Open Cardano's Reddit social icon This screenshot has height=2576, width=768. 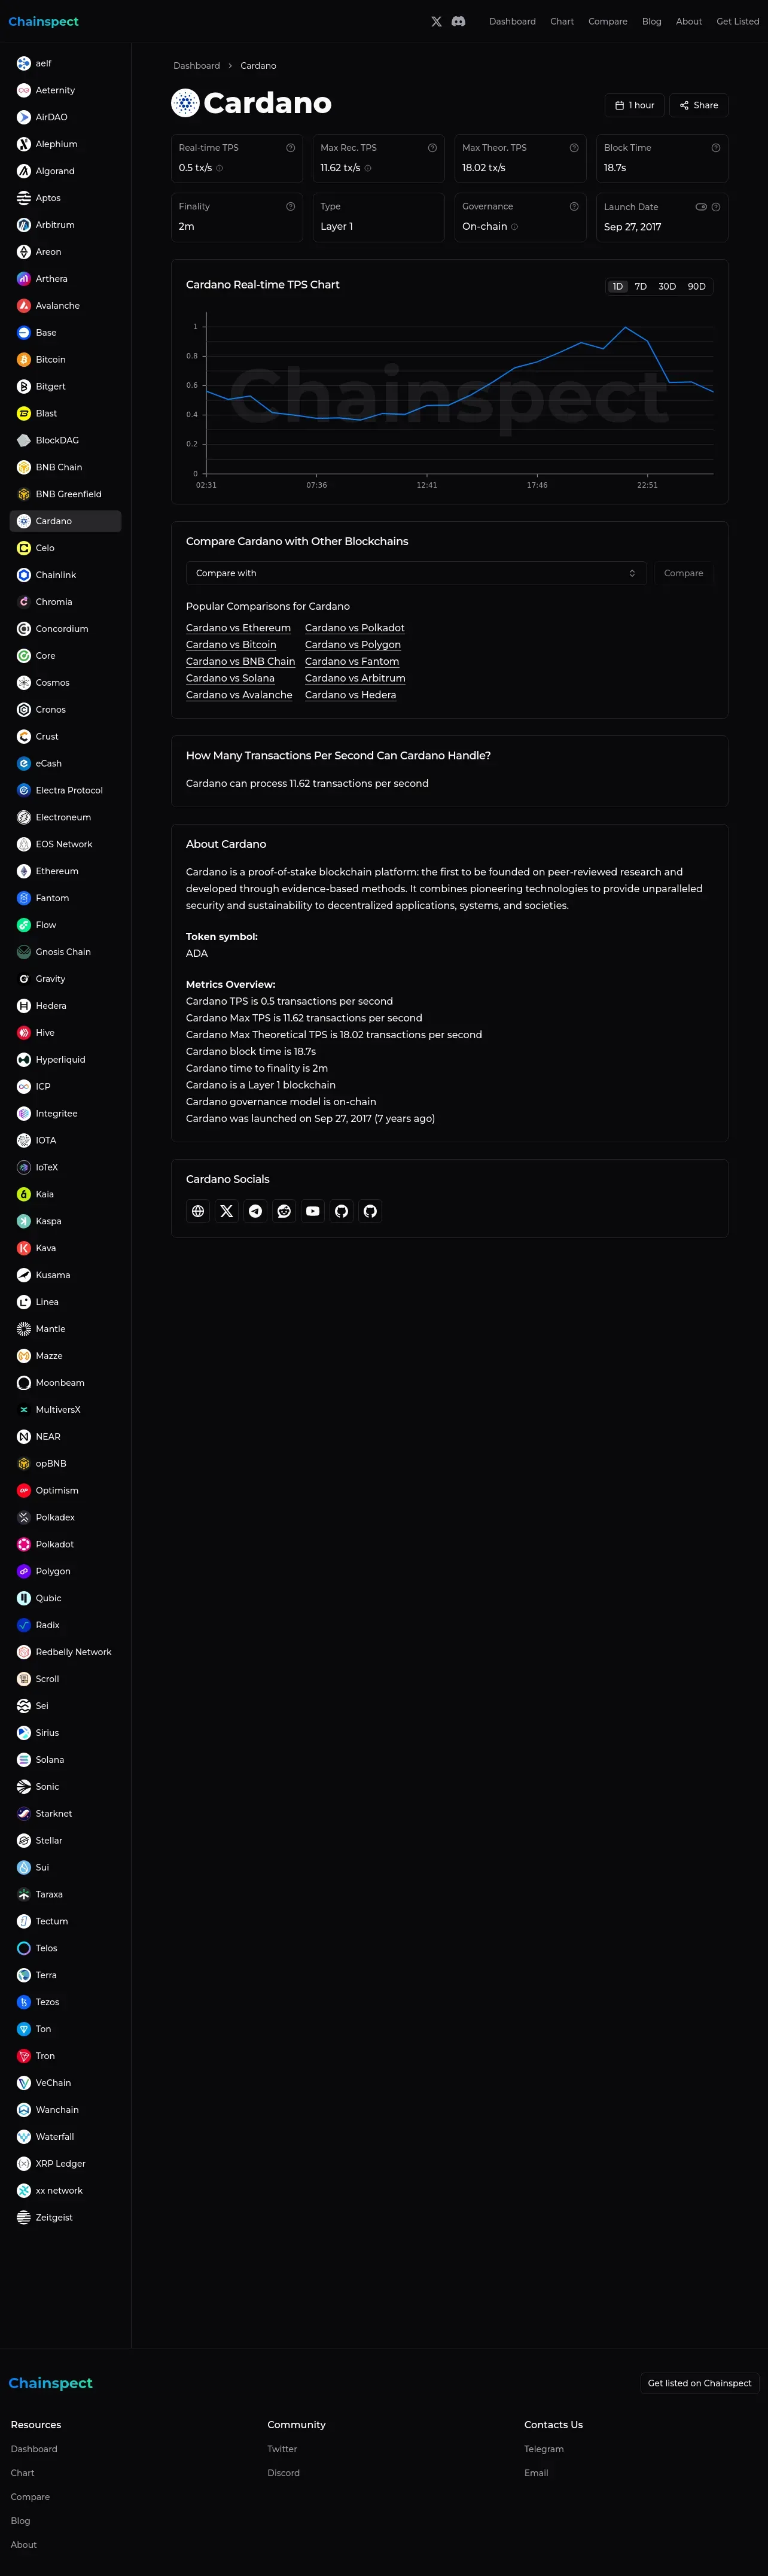click(x=284, y=1211)
